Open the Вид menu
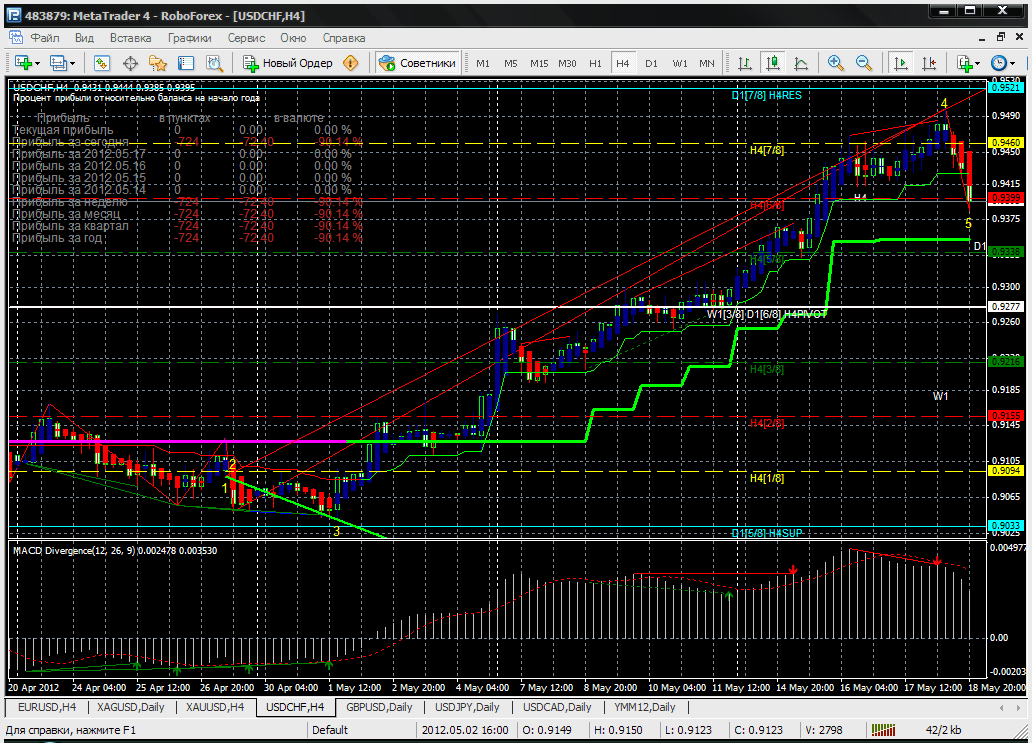The image size is (1032, 743). click(x=84, y=38)
